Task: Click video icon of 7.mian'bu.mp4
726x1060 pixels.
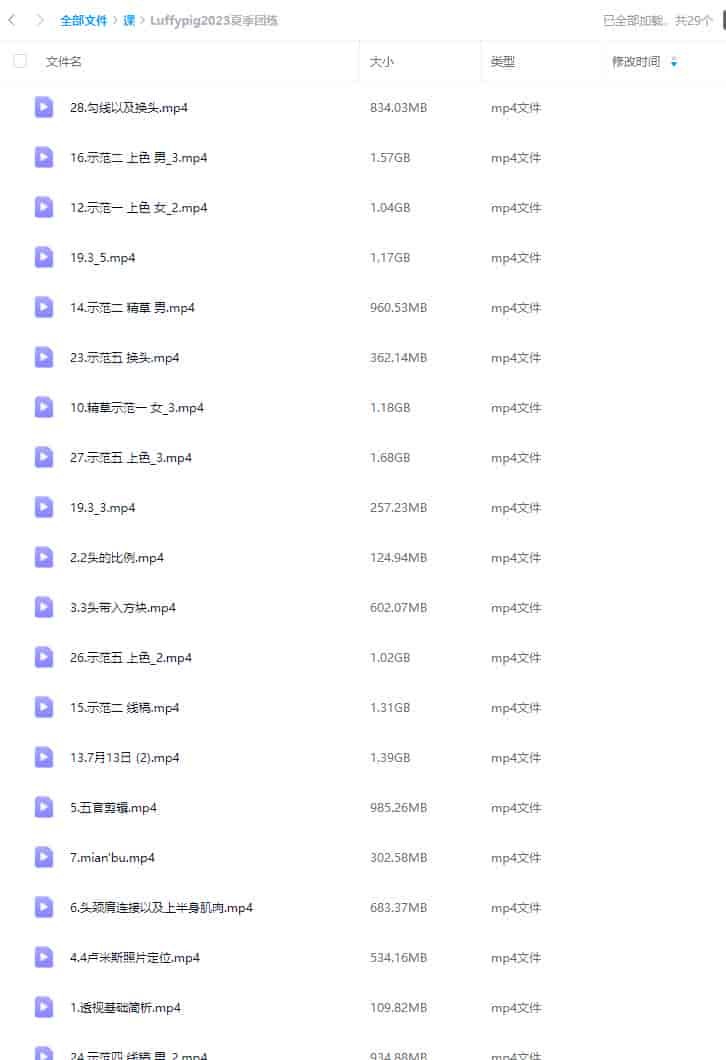Action: point(44,857)
